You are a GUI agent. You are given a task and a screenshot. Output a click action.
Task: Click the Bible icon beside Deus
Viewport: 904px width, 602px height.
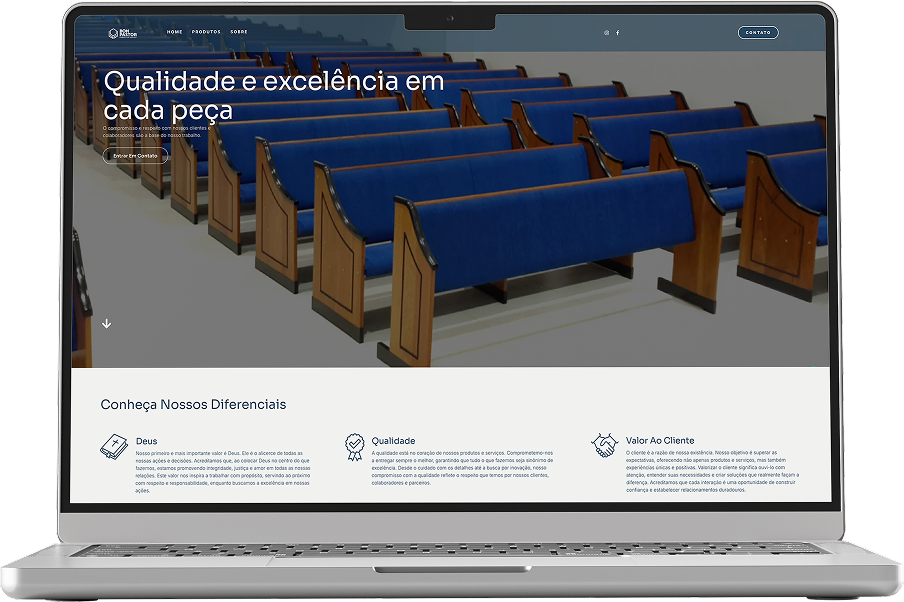112,447
